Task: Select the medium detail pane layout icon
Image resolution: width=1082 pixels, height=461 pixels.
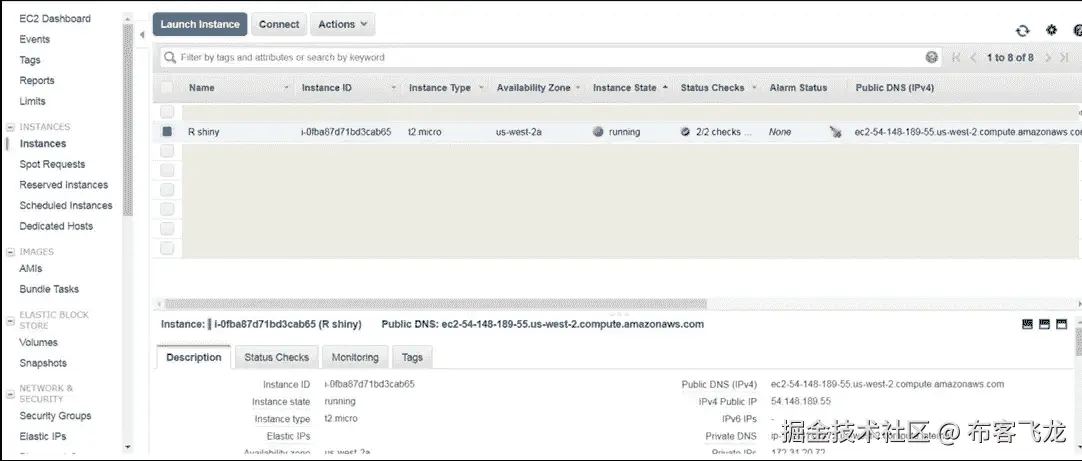Action: (1045, 324)
